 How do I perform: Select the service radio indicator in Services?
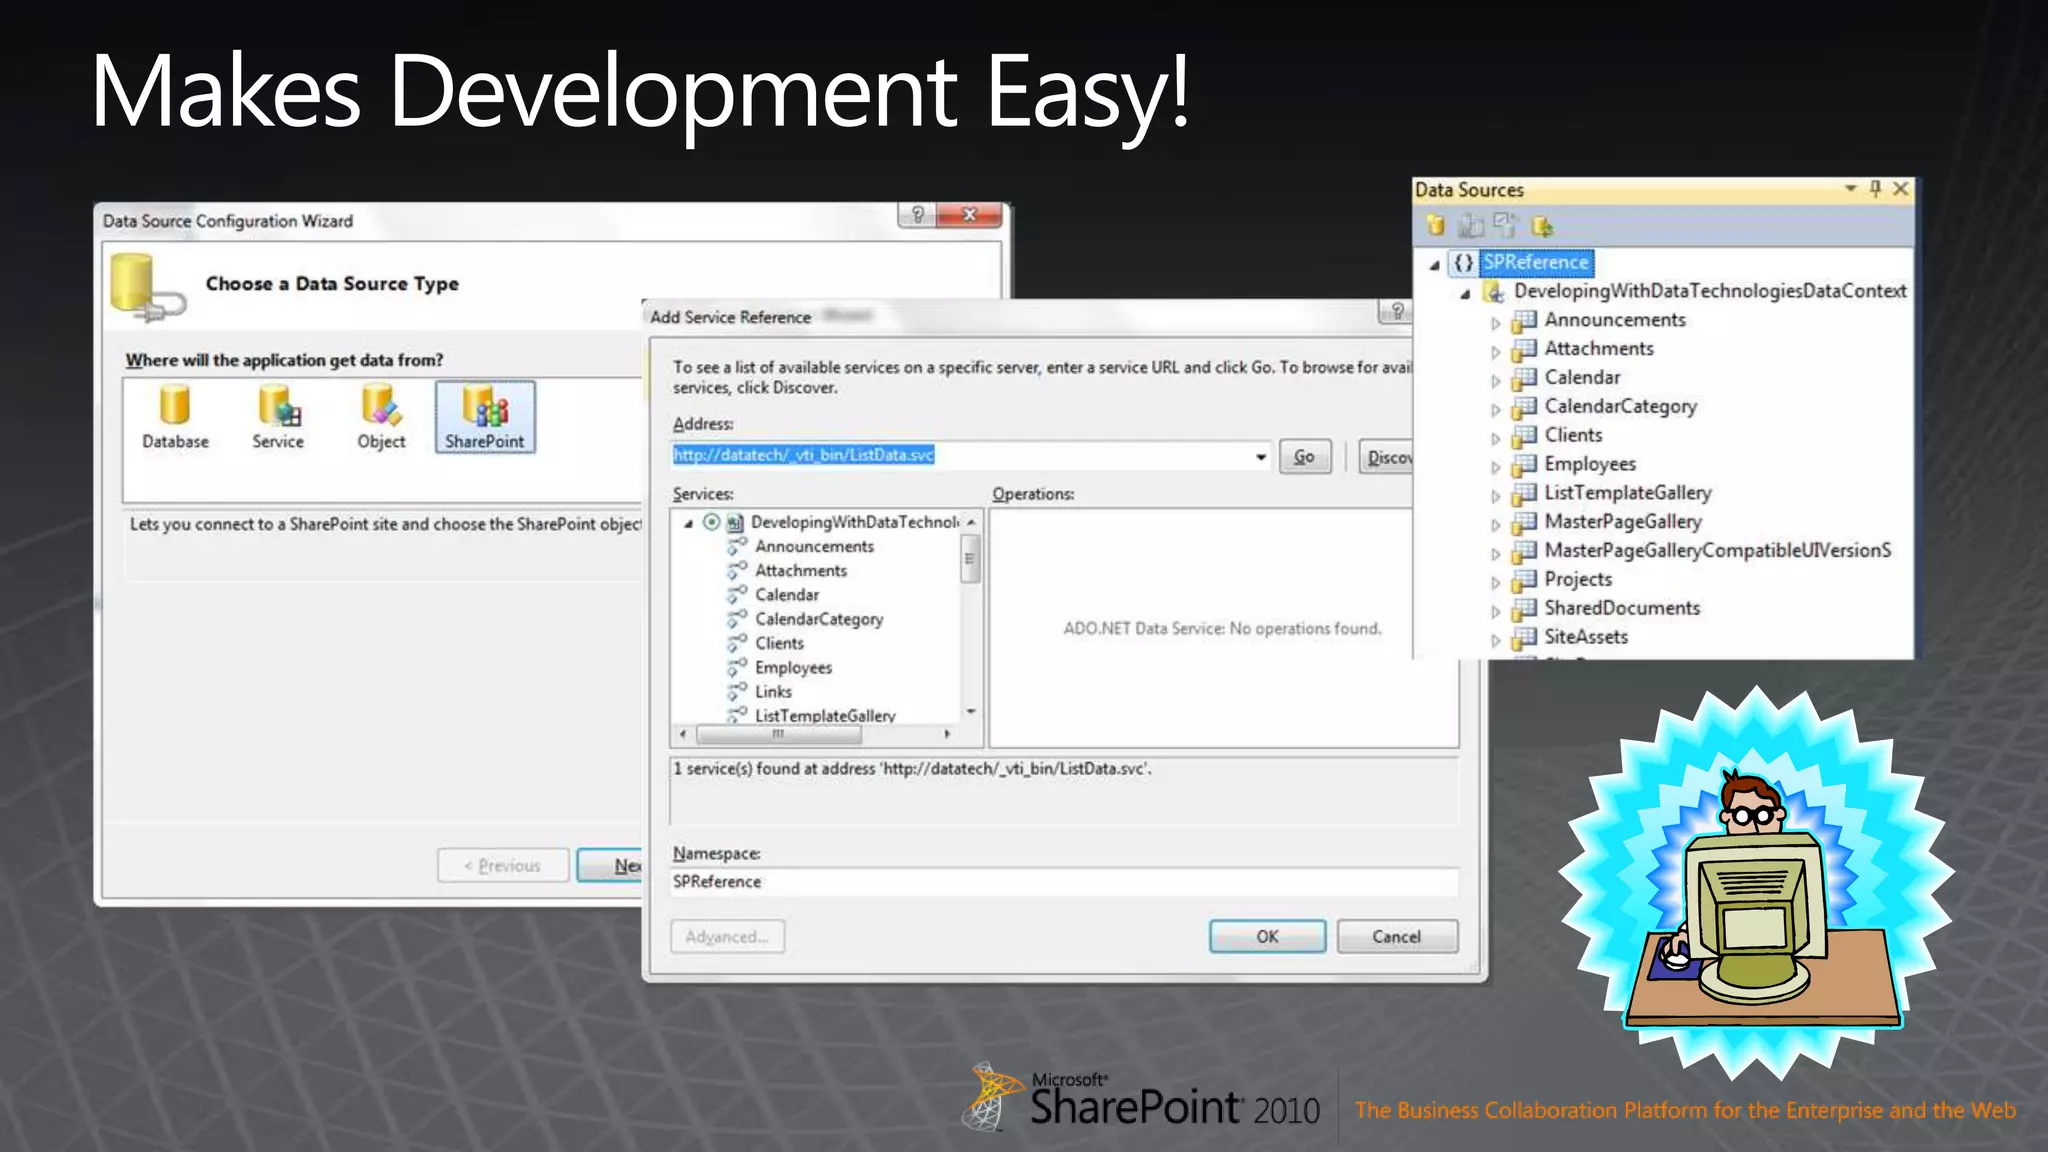tap(711, 522)
